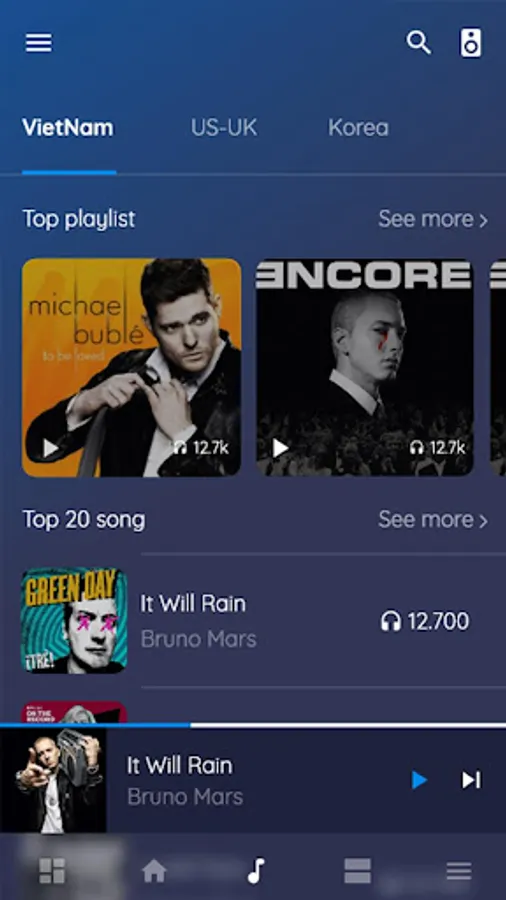Open It Will Rain in Top 20 list
506x900 pixels.
(x=253, y=620)
